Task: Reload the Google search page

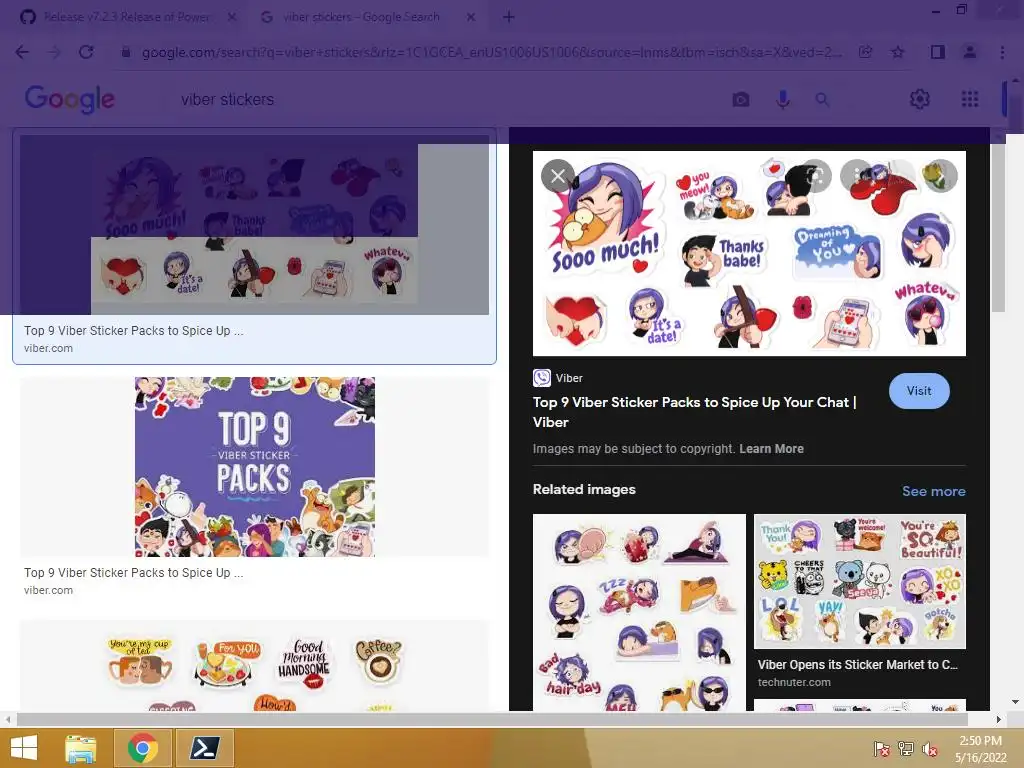Action: point(86,52)
